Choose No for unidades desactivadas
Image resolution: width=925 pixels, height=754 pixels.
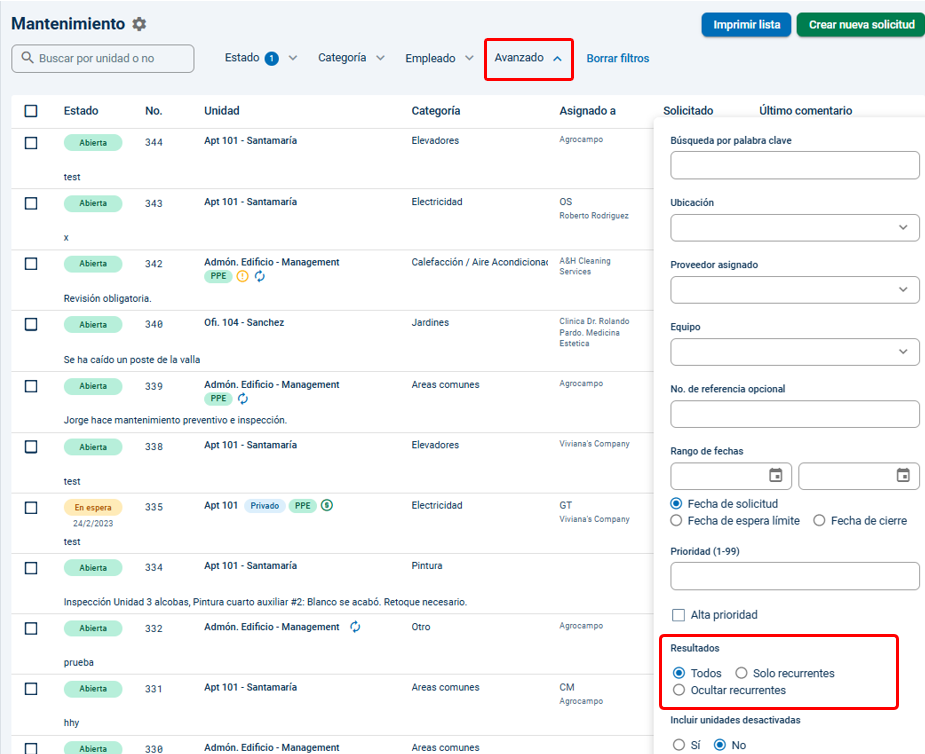point(720,745)
